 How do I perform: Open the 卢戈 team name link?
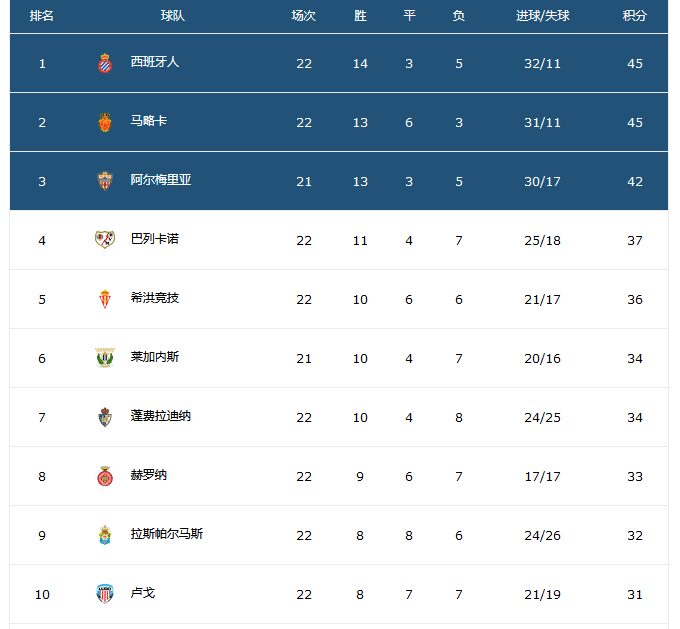143,593
